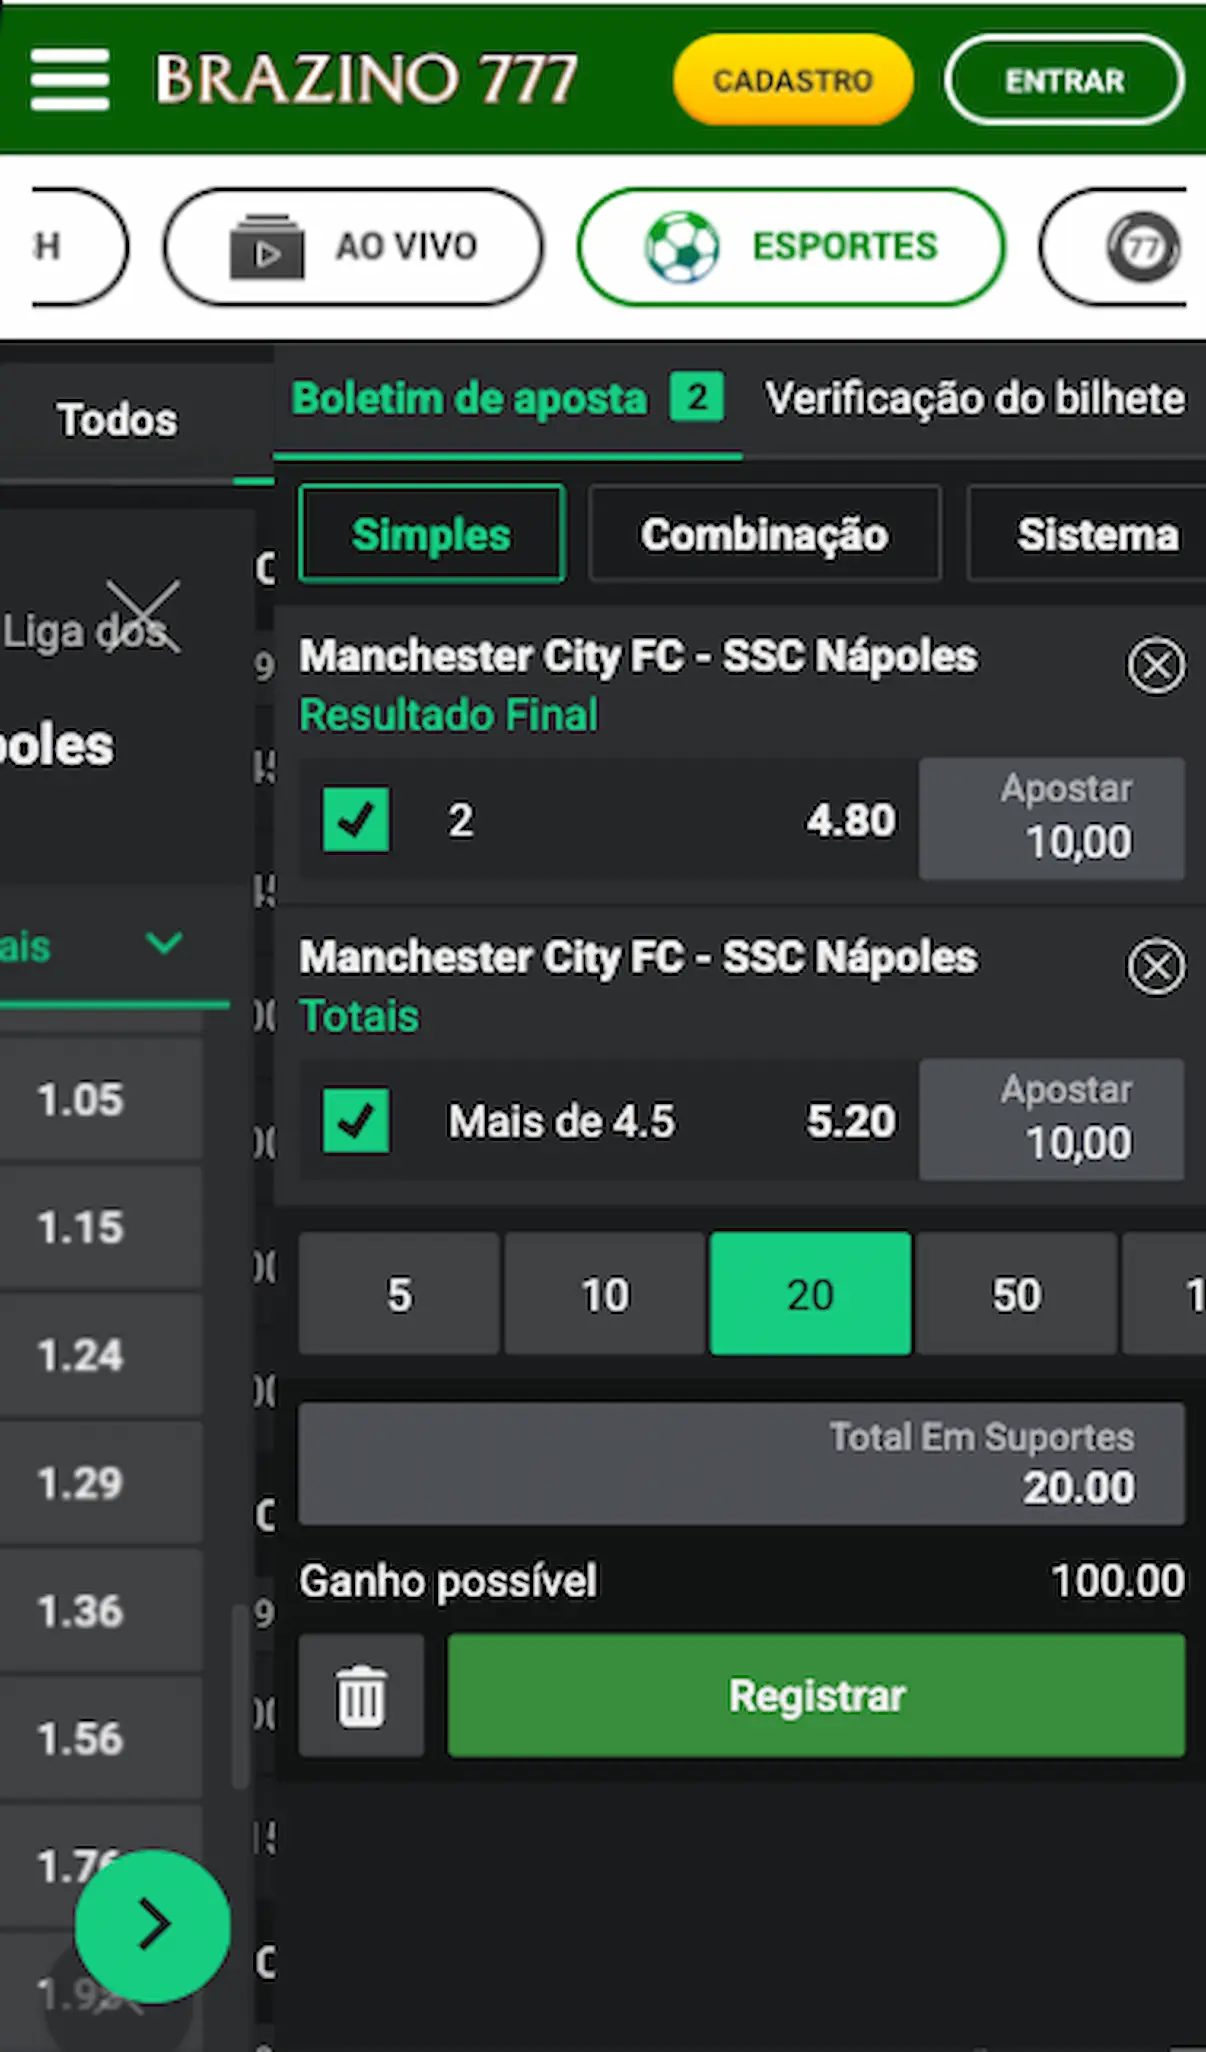This screenshot has width=1206, height=2052.
Task: Click the CADASTRO button
Action: pos(793,80)
